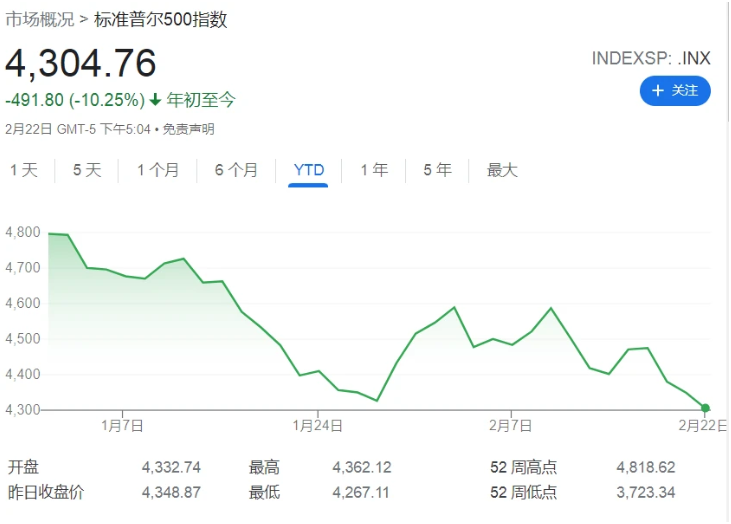Click the 52 周低点 value 3,723.34
The image size is (731, 524).
[646, 492]
